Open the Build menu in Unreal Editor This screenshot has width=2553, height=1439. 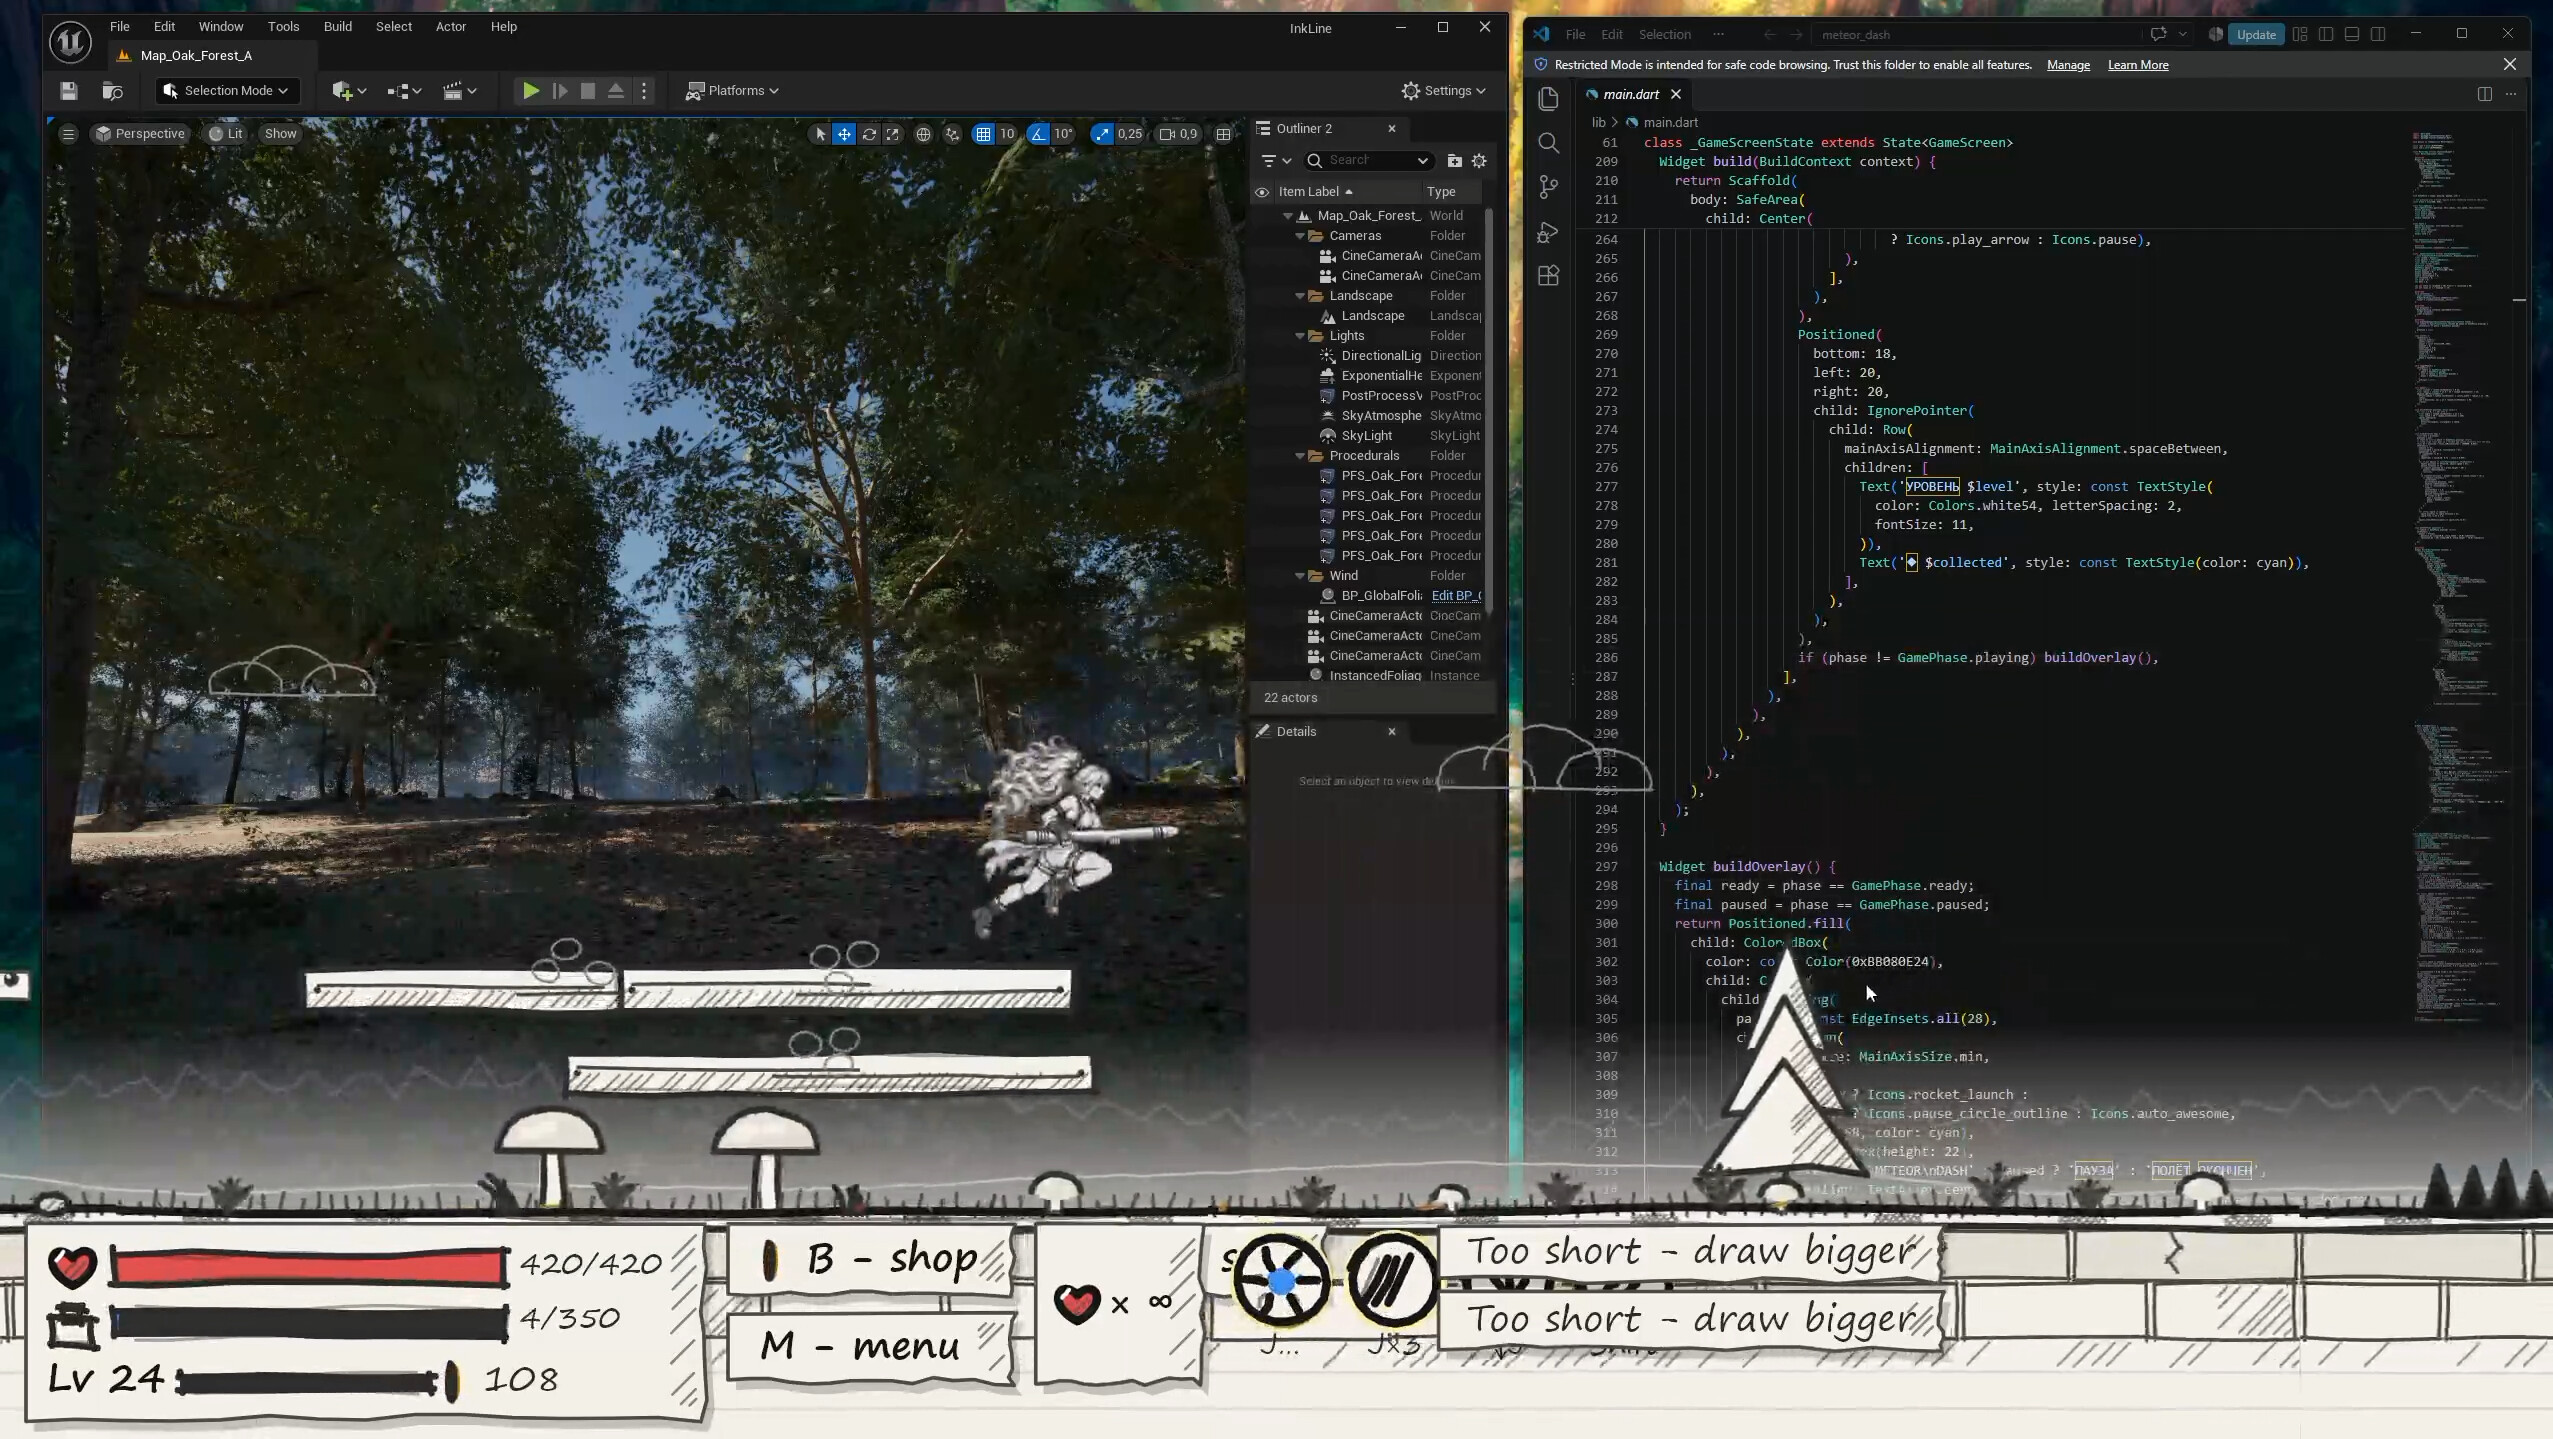click(x=337, y=27)
